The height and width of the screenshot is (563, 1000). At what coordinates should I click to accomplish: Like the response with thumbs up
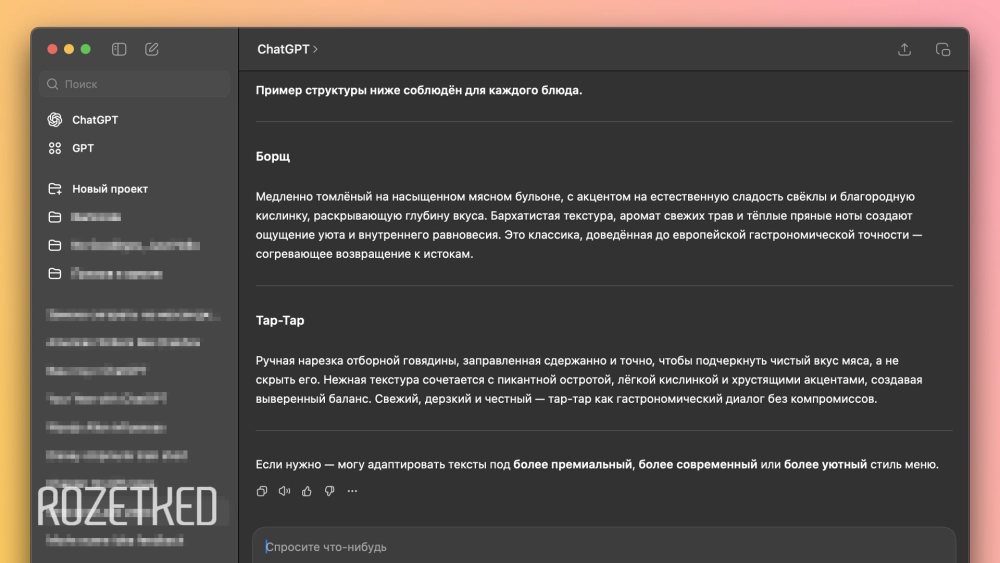tap(307, 491)
